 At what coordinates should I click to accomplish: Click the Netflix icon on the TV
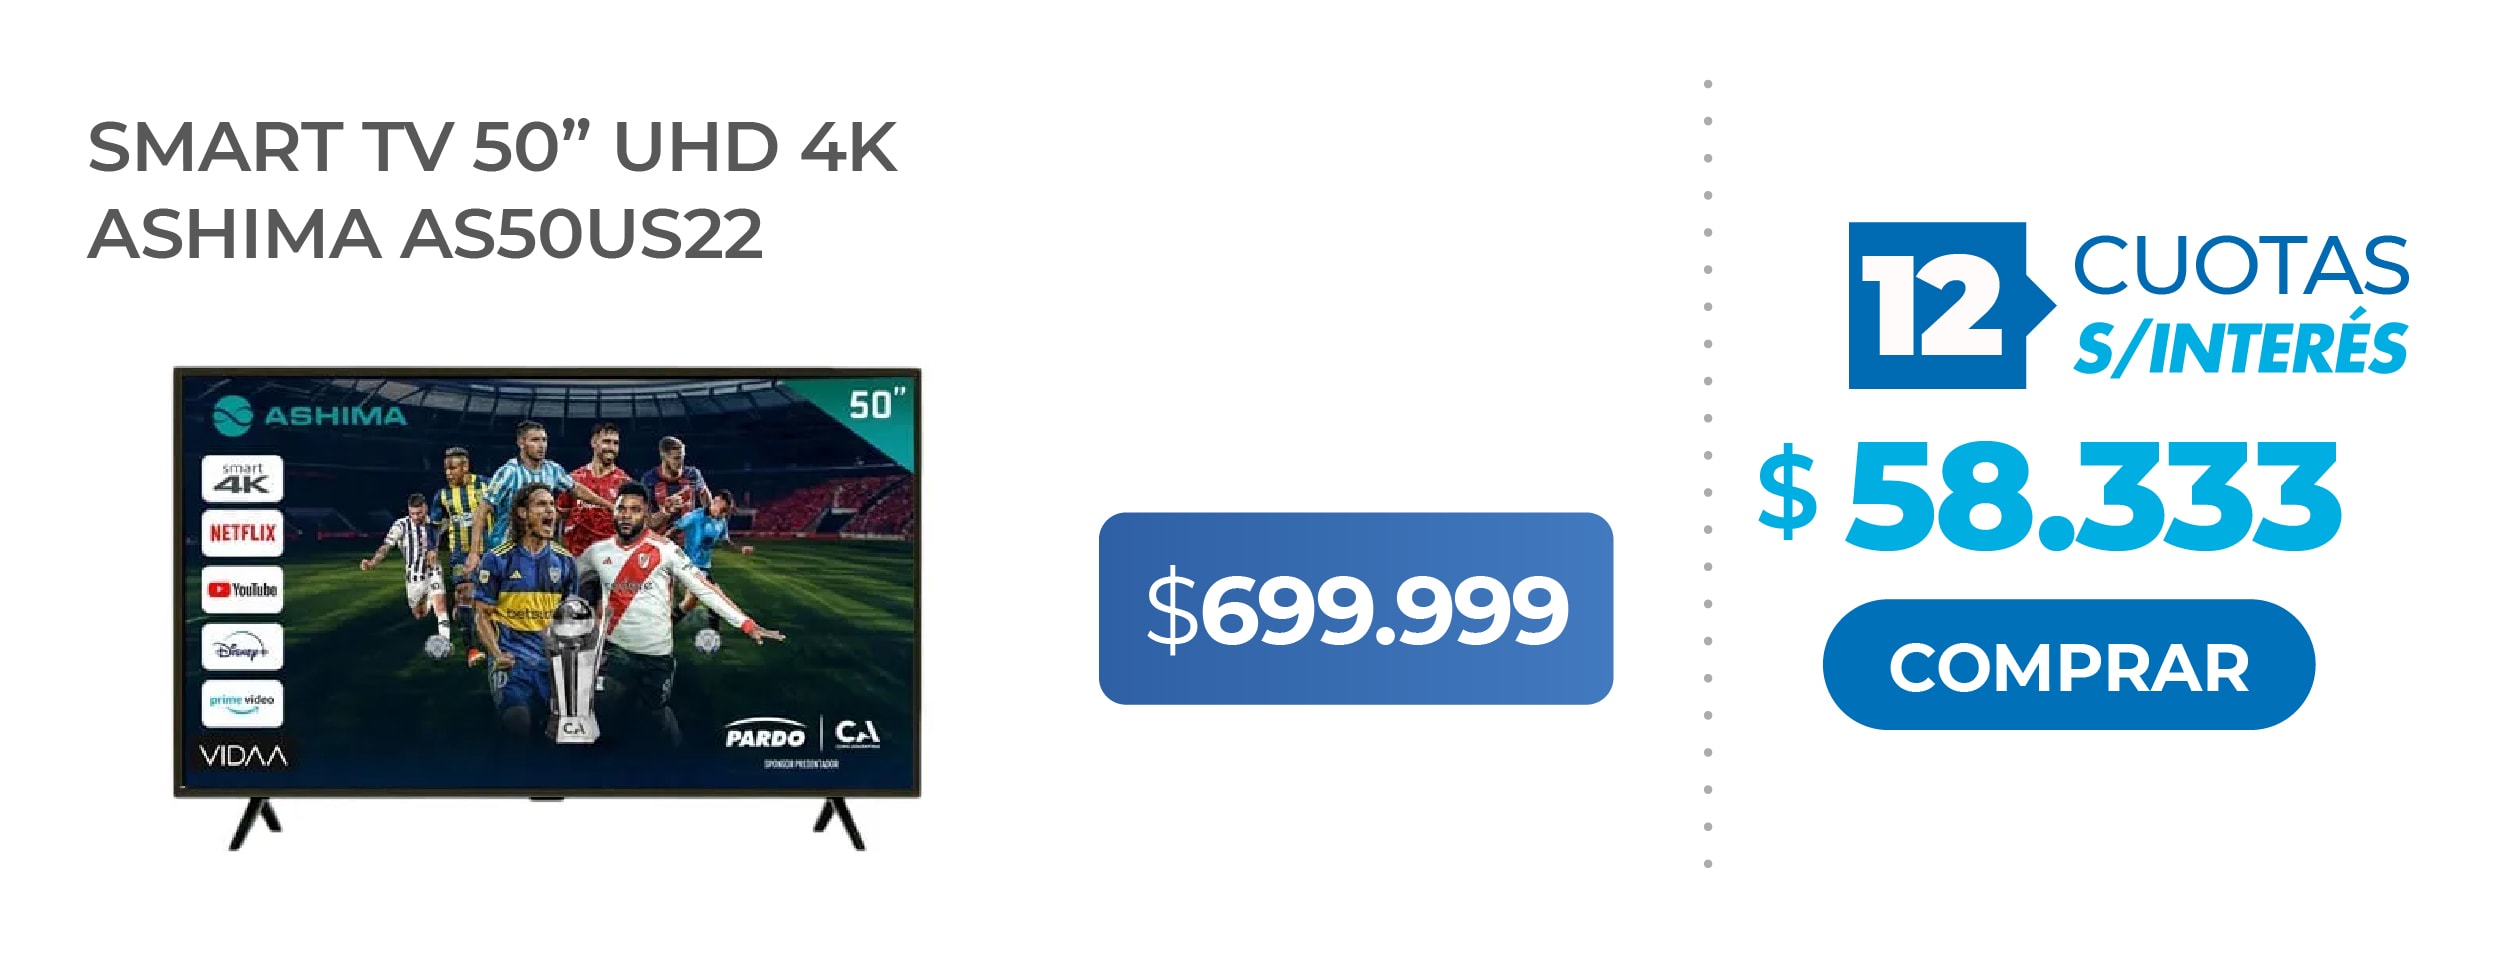[242, 533]
